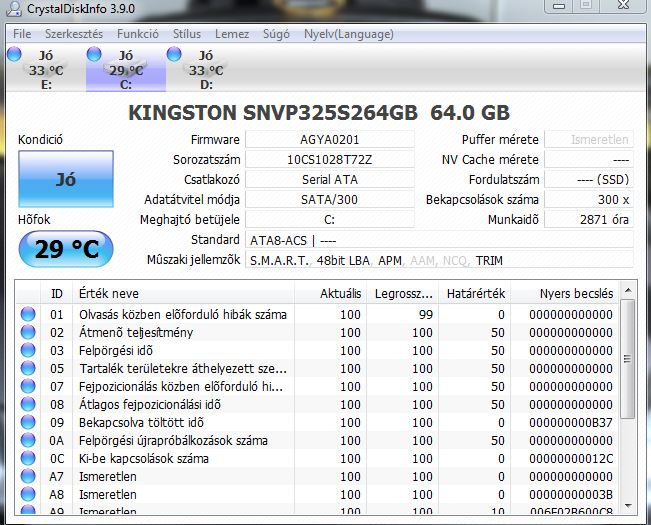Viewport: 651px width, 525px height.
Task: Select row Átmenő teljesítmény
Action: pos(318,332)
